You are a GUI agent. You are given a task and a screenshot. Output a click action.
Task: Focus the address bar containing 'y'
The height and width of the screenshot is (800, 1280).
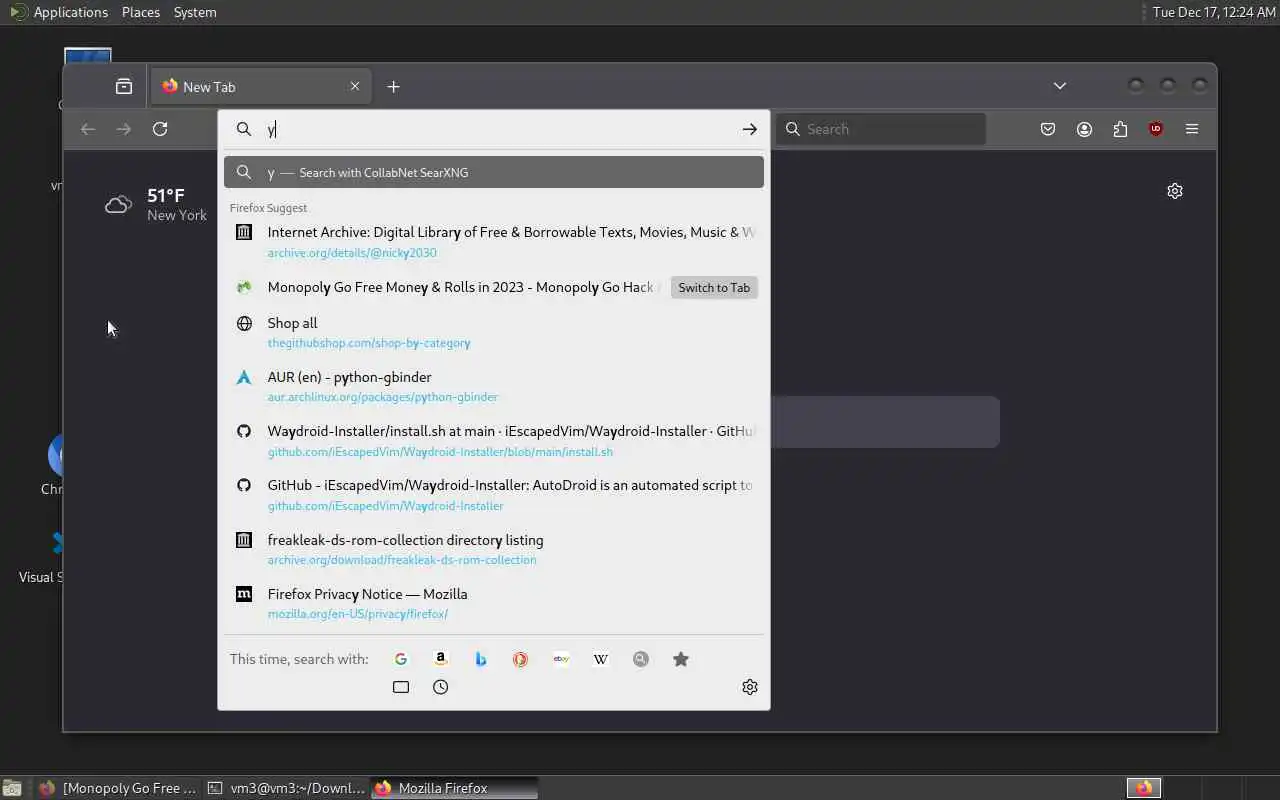pos(494,129)
